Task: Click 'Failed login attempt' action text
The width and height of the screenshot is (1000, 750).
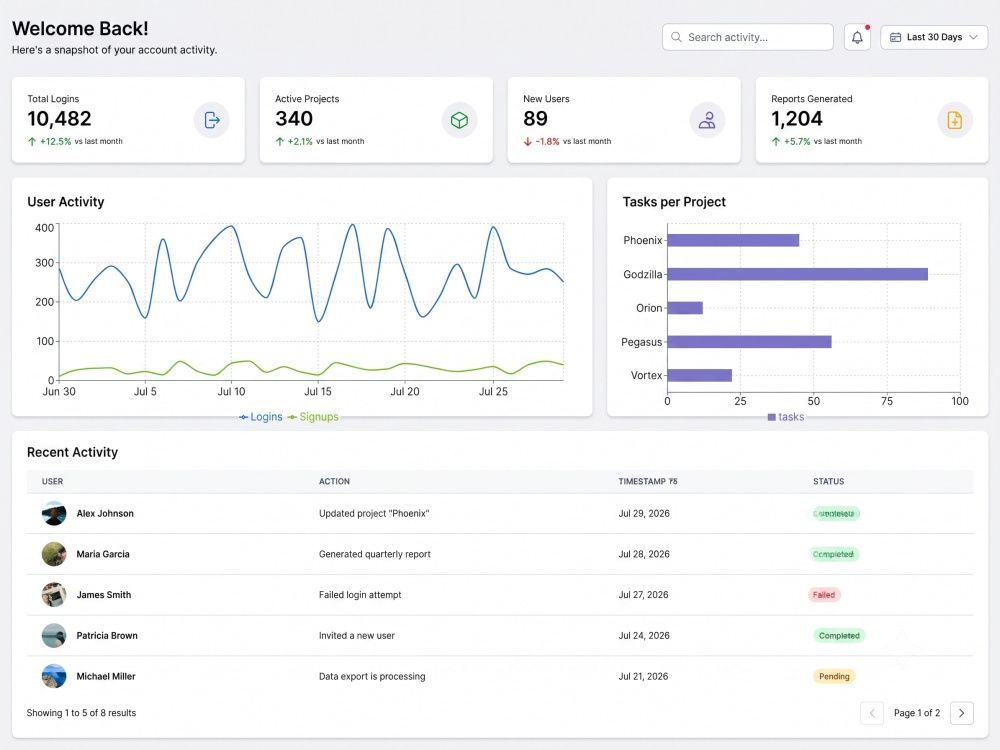Action: pyautogui.click(x=360, y=595)
